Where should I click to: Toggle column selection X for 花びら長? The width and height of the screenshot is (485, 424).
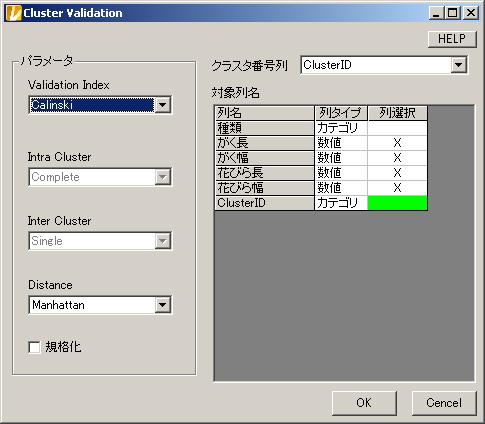[x=397, y=173]
